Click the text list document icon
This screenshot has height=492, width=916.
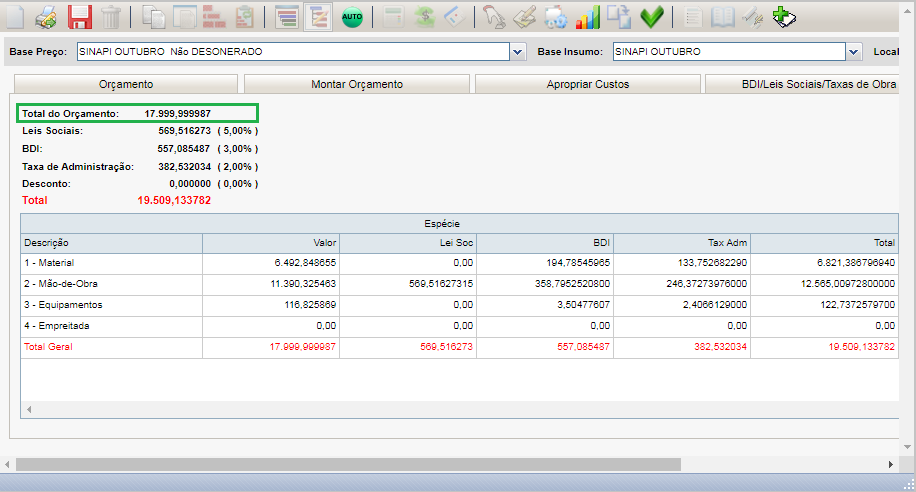[x=693, y=17]
